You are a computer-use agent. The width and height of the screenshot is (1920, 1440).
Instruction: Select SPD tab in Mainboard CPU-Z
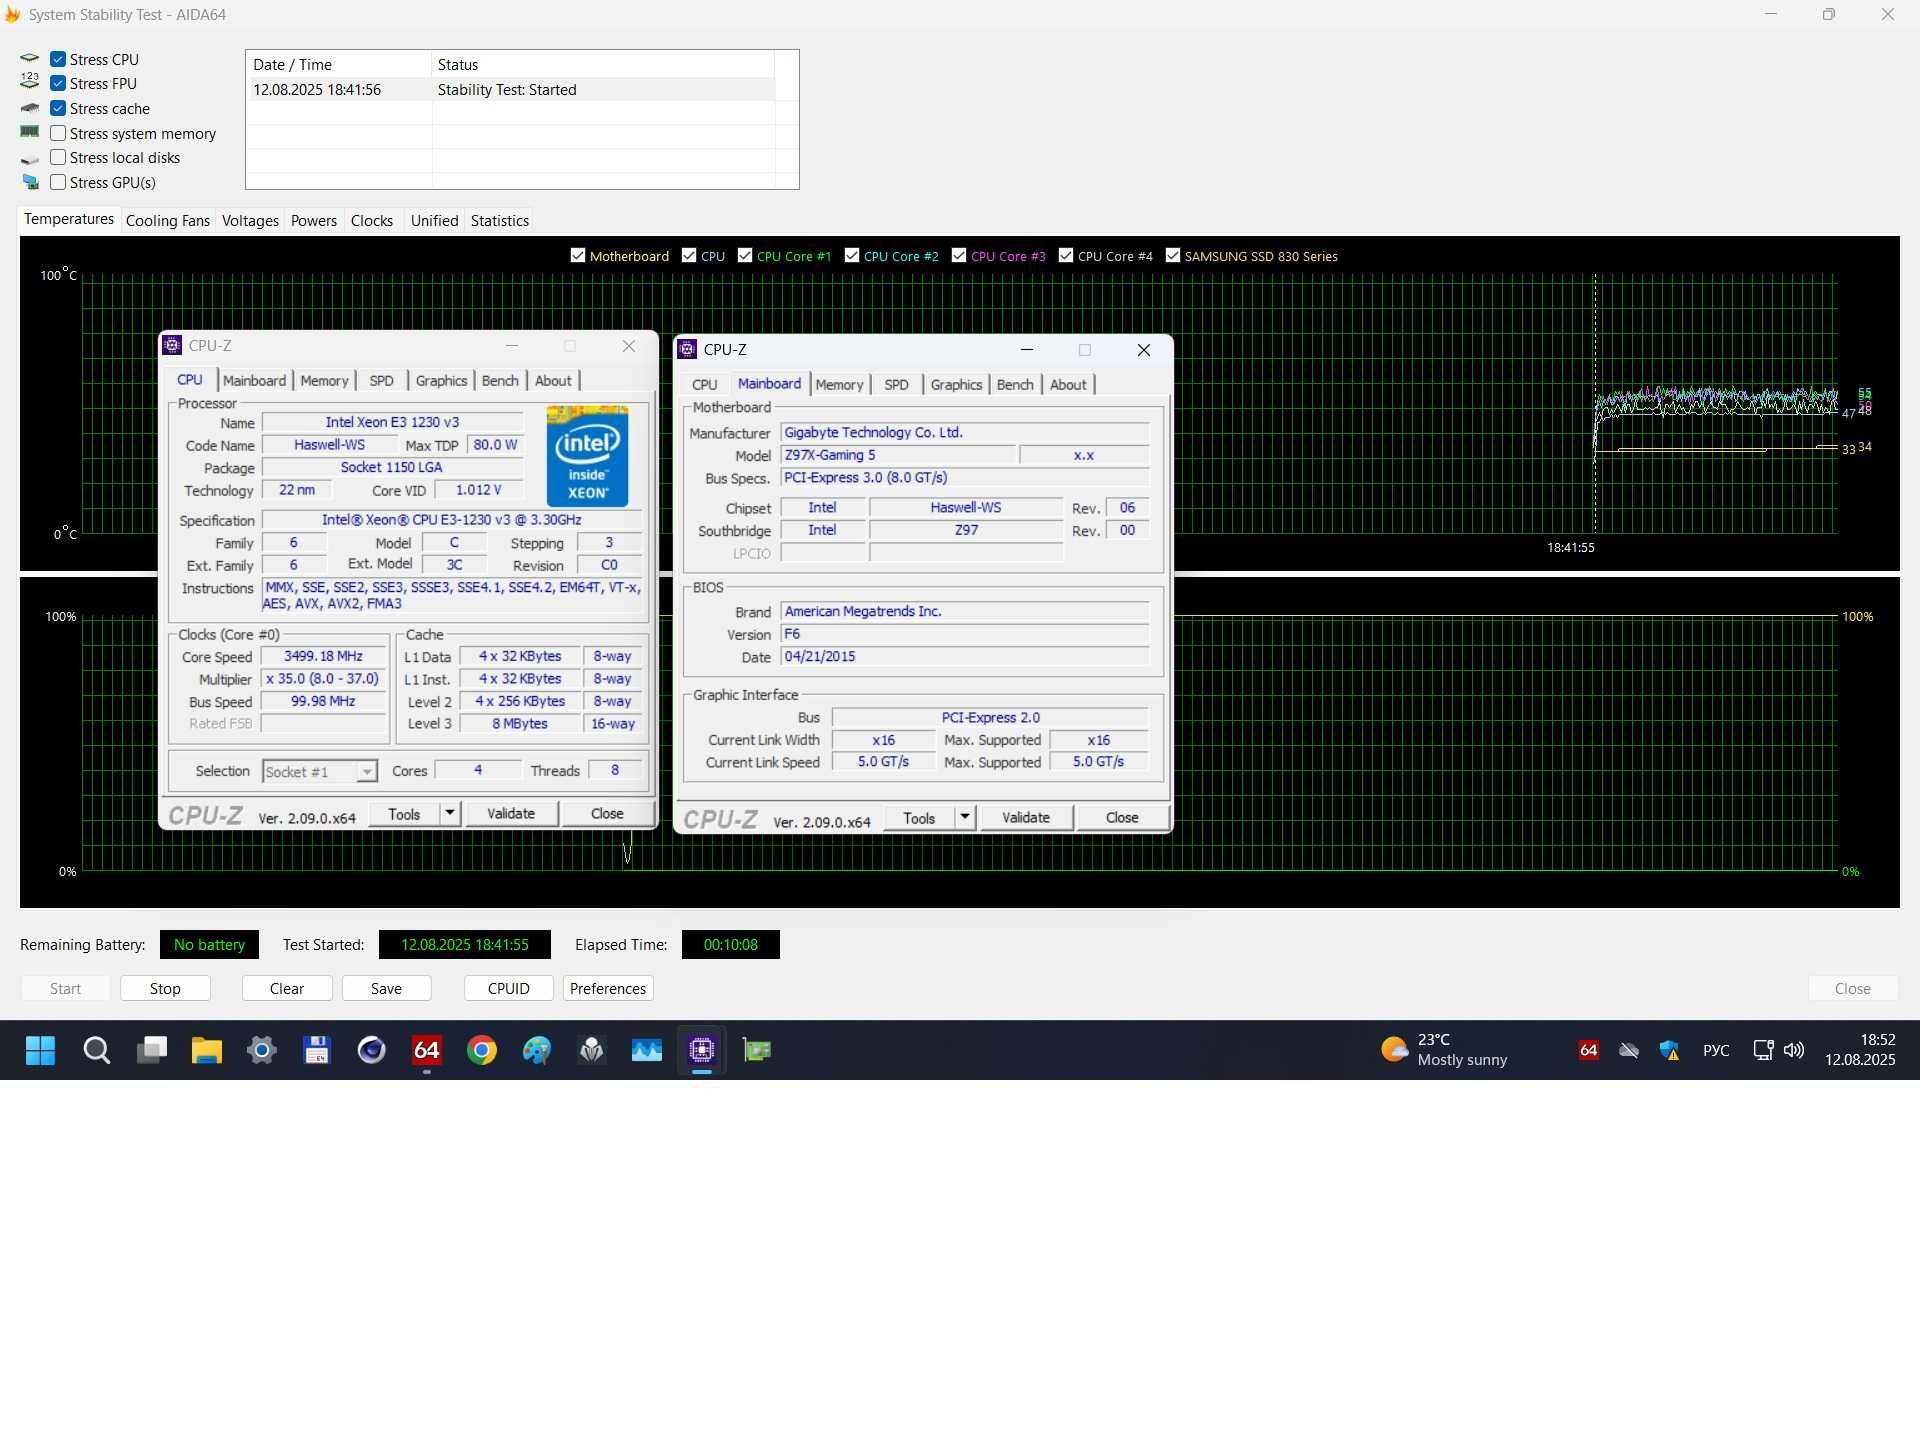(x=896, y=385)
